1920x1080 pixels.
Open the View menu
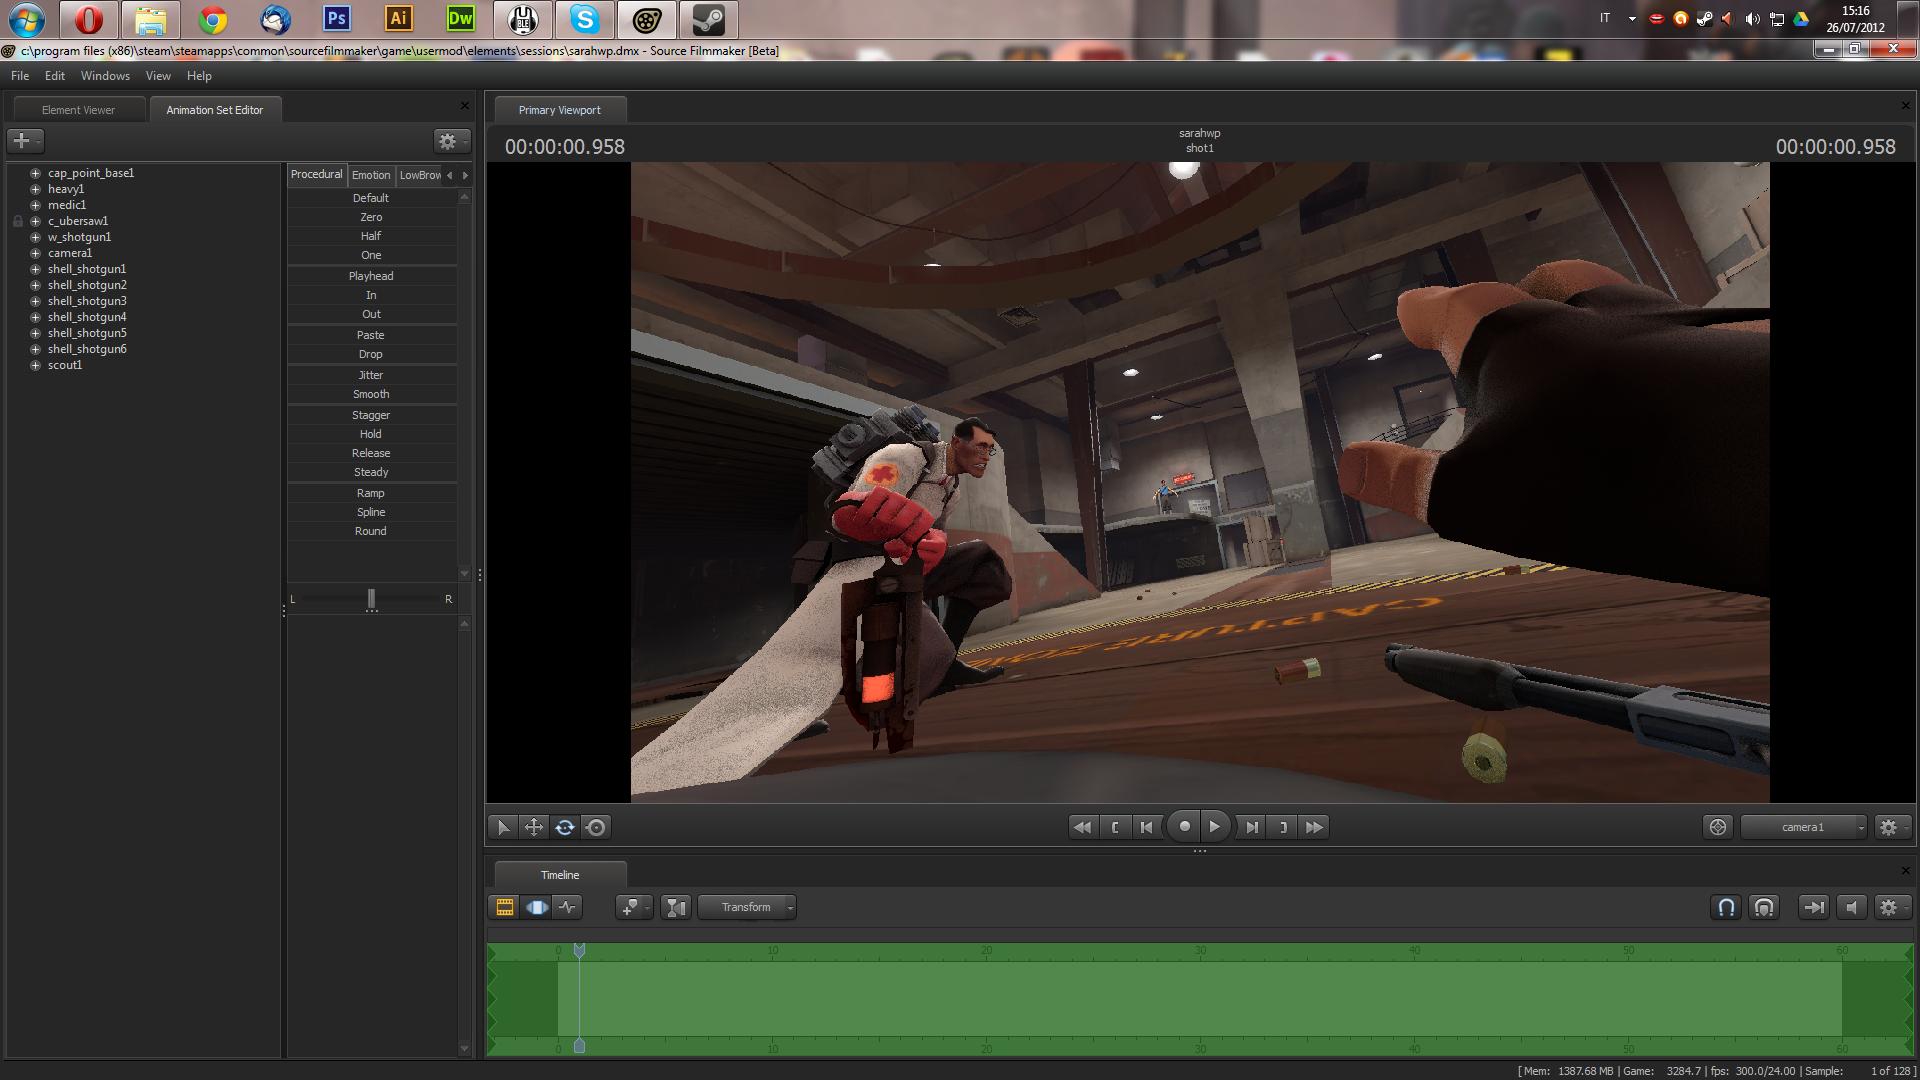pyautogui.click(x=158, y=76)
